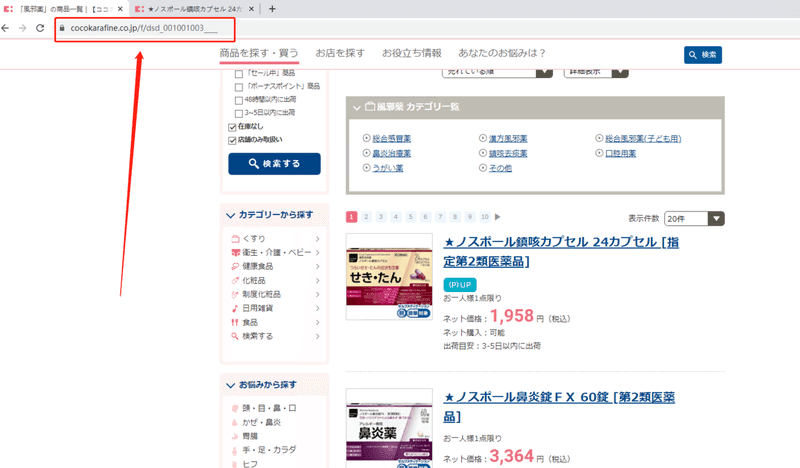Image resolution: width=800 pixels, height=468 pixels.
Task: Open the その他 category link
Action: click(x=500, y=168)
